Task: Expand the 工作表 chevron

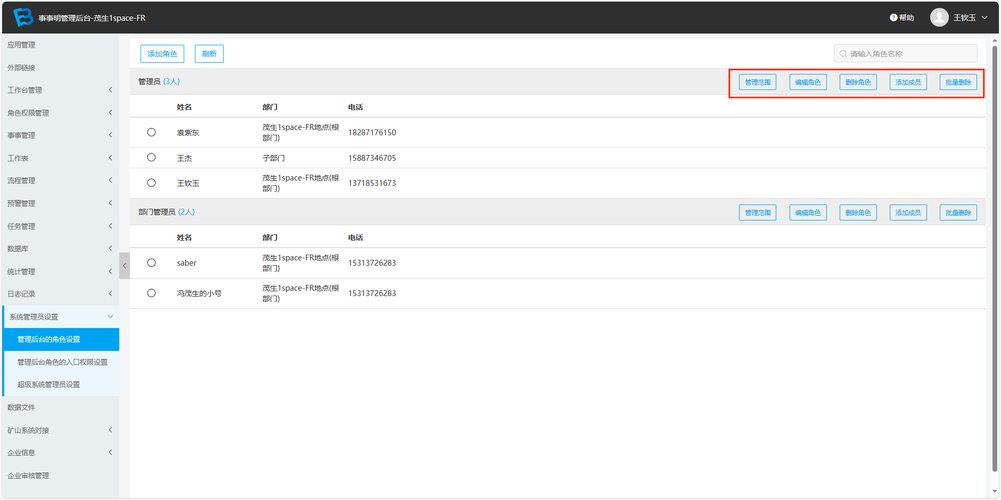Action: click(110, 158)
